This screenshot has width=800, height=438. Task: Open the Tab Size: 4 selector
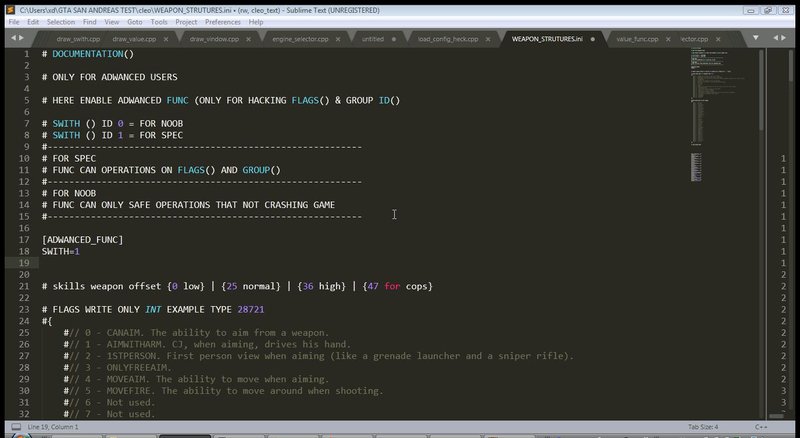coord(703,427)
